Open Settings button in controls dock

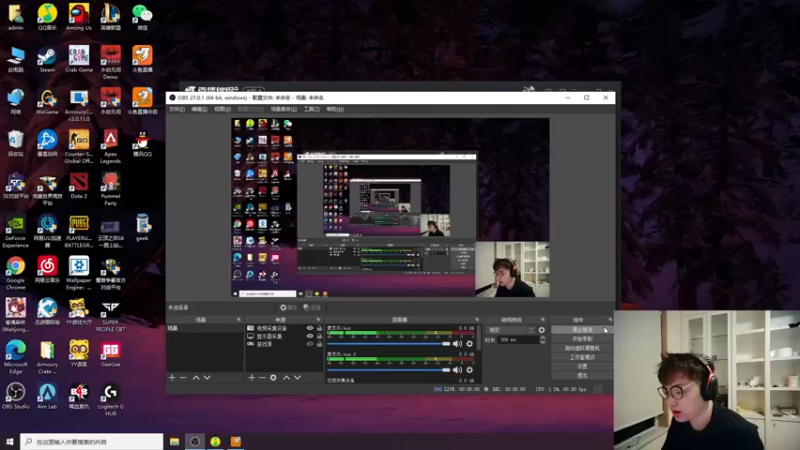click(582, 366)
